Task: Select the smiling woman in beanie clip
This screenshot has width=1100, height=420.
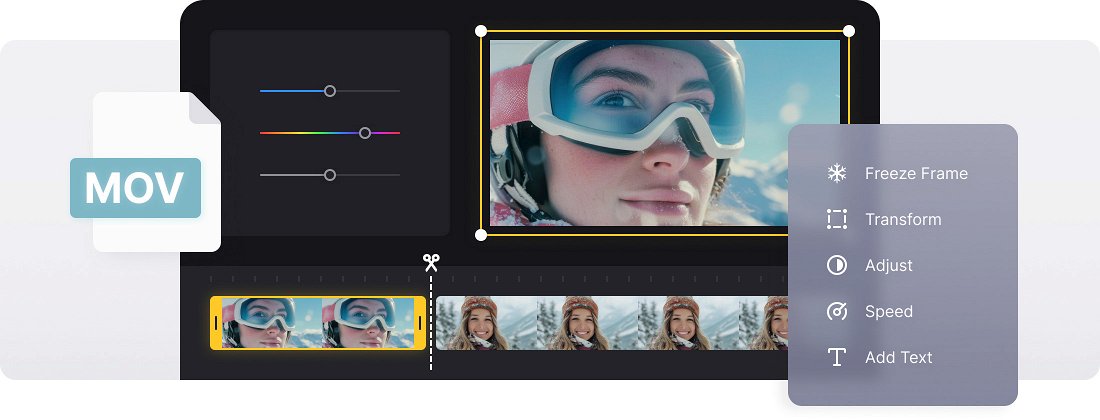Action: [x=612, y=323]
